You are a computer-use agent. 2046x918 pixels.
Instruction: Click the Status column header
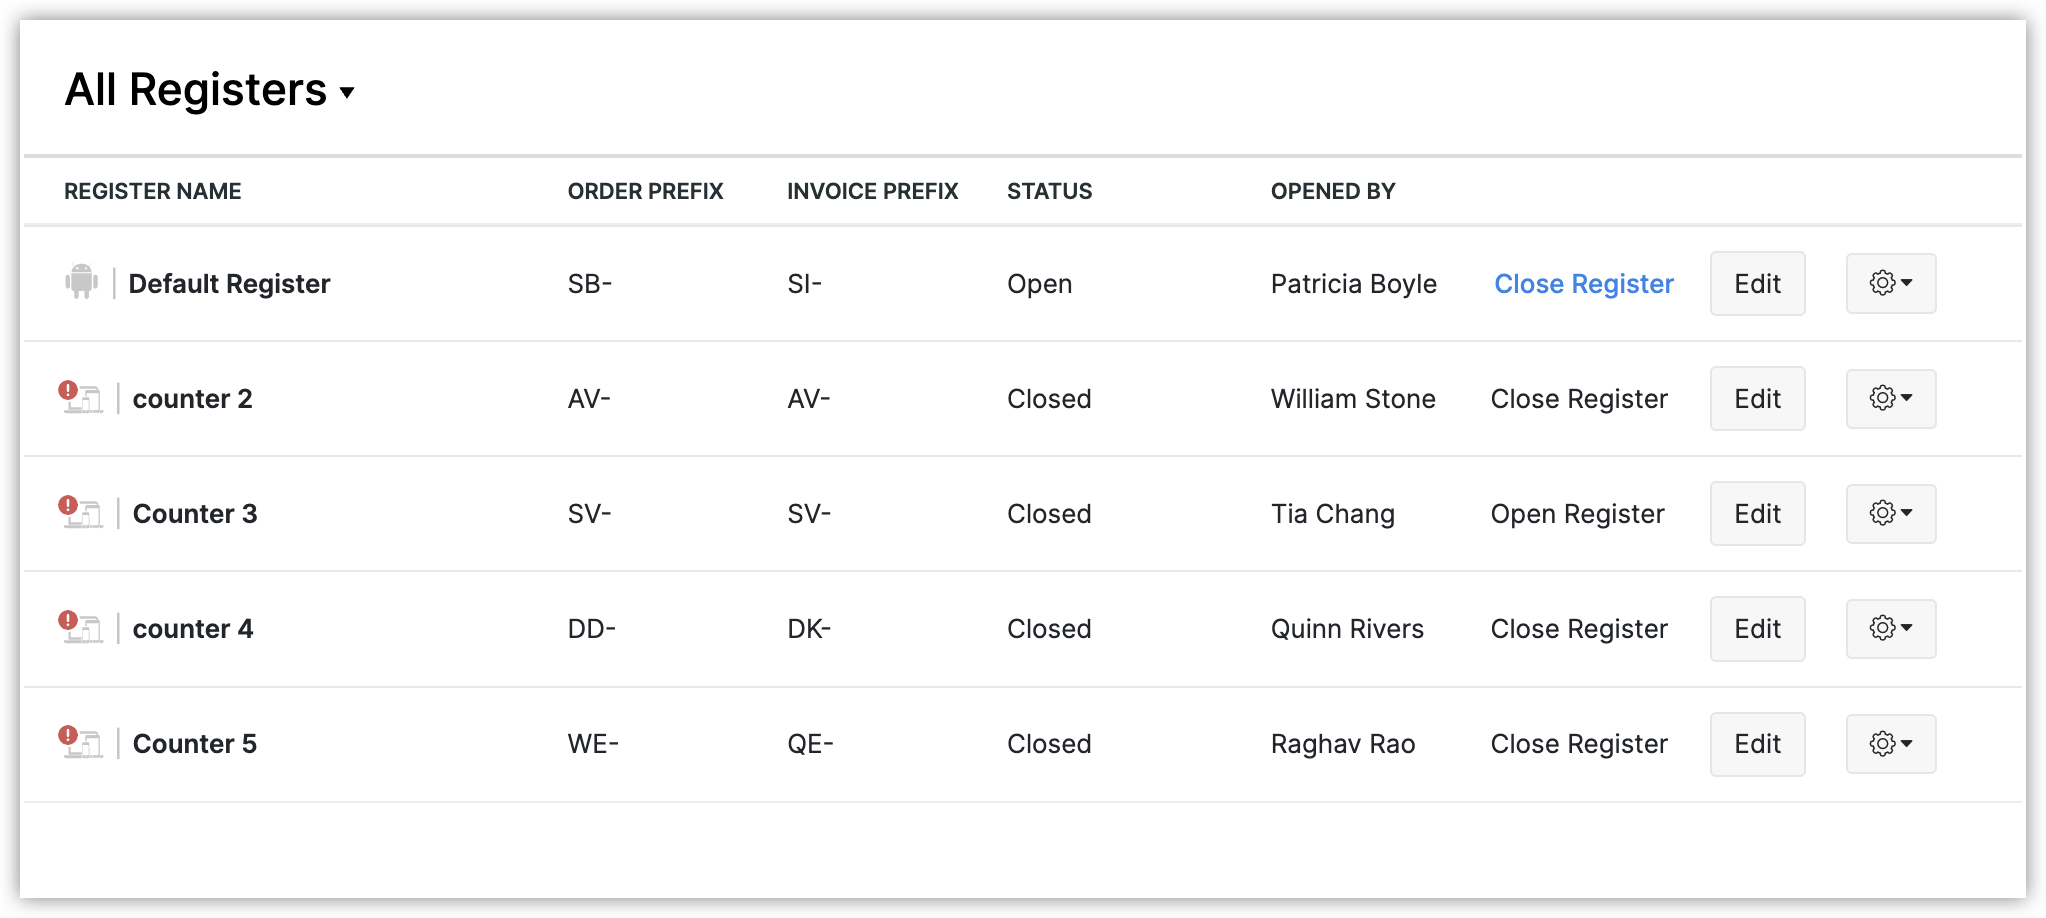[1049, 191]
